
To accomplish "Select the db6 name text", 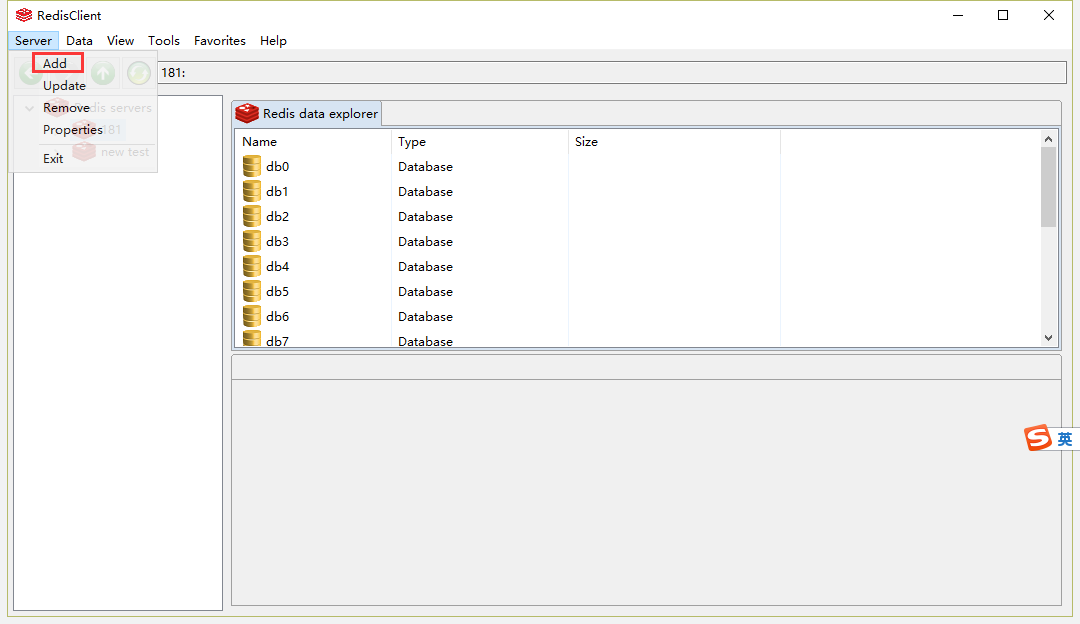I will 278,317.
